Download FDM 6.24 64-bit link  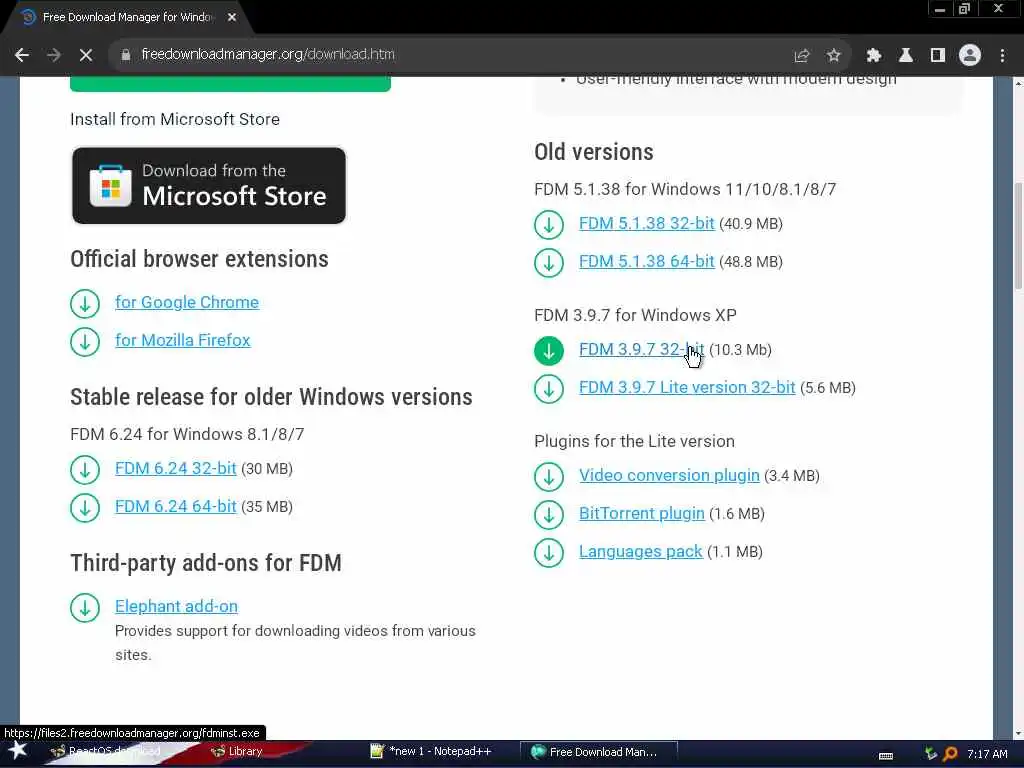(x=176, y=506)
